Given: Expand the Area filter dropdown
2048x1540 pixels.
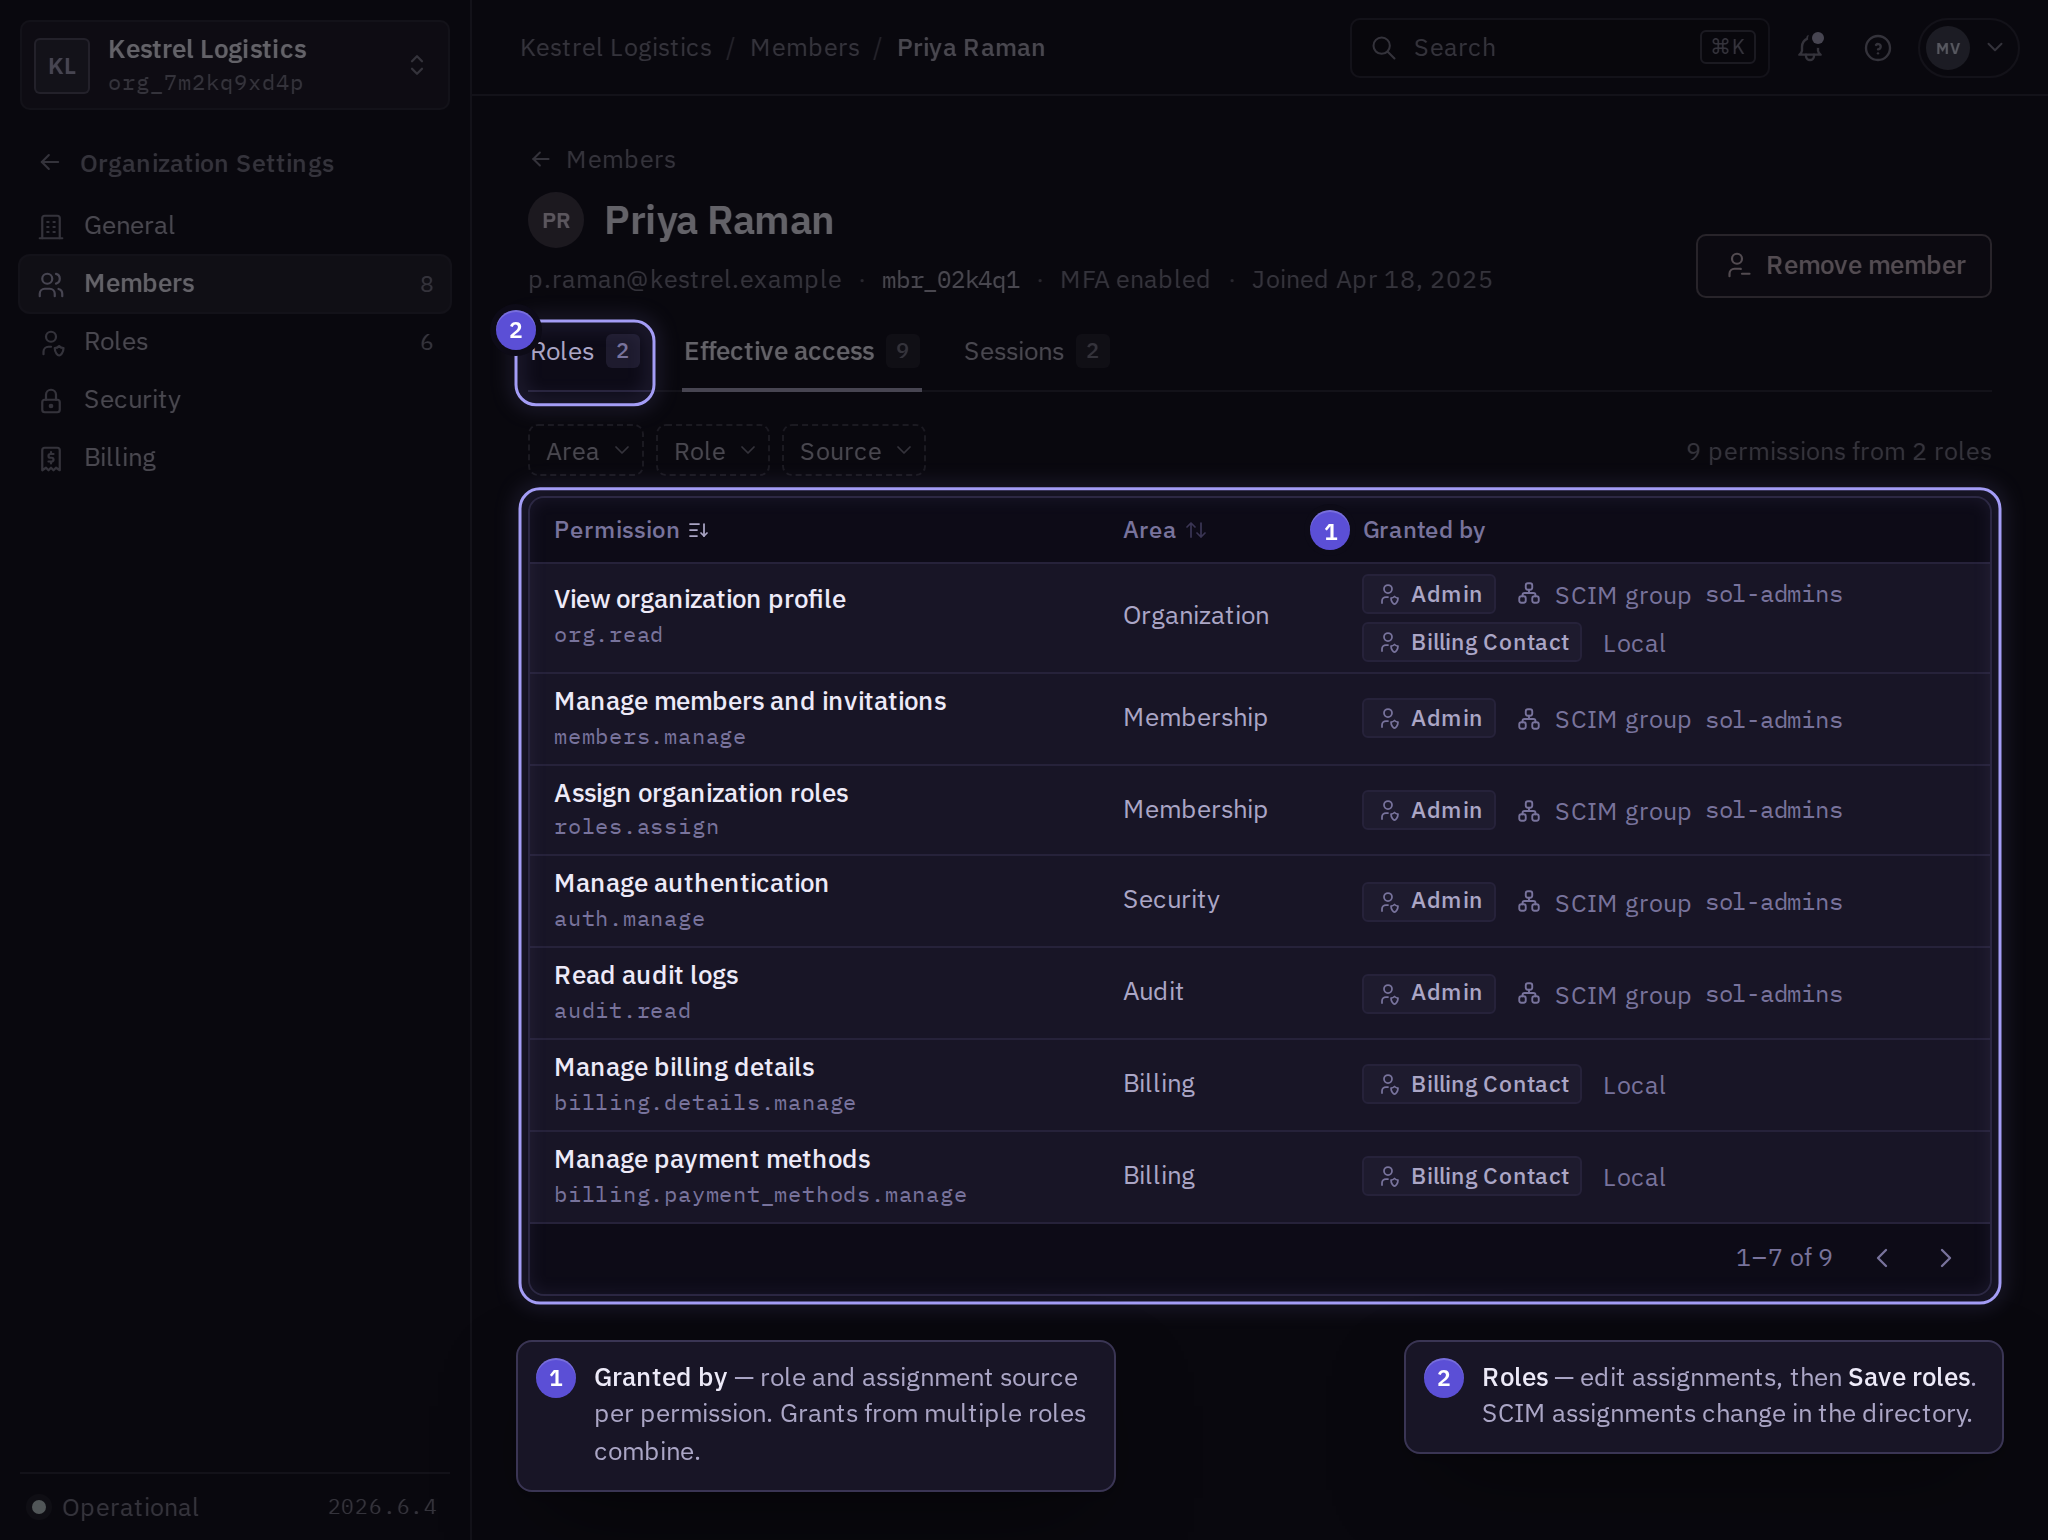Looking at the screenshot, I should click(586, 451).
